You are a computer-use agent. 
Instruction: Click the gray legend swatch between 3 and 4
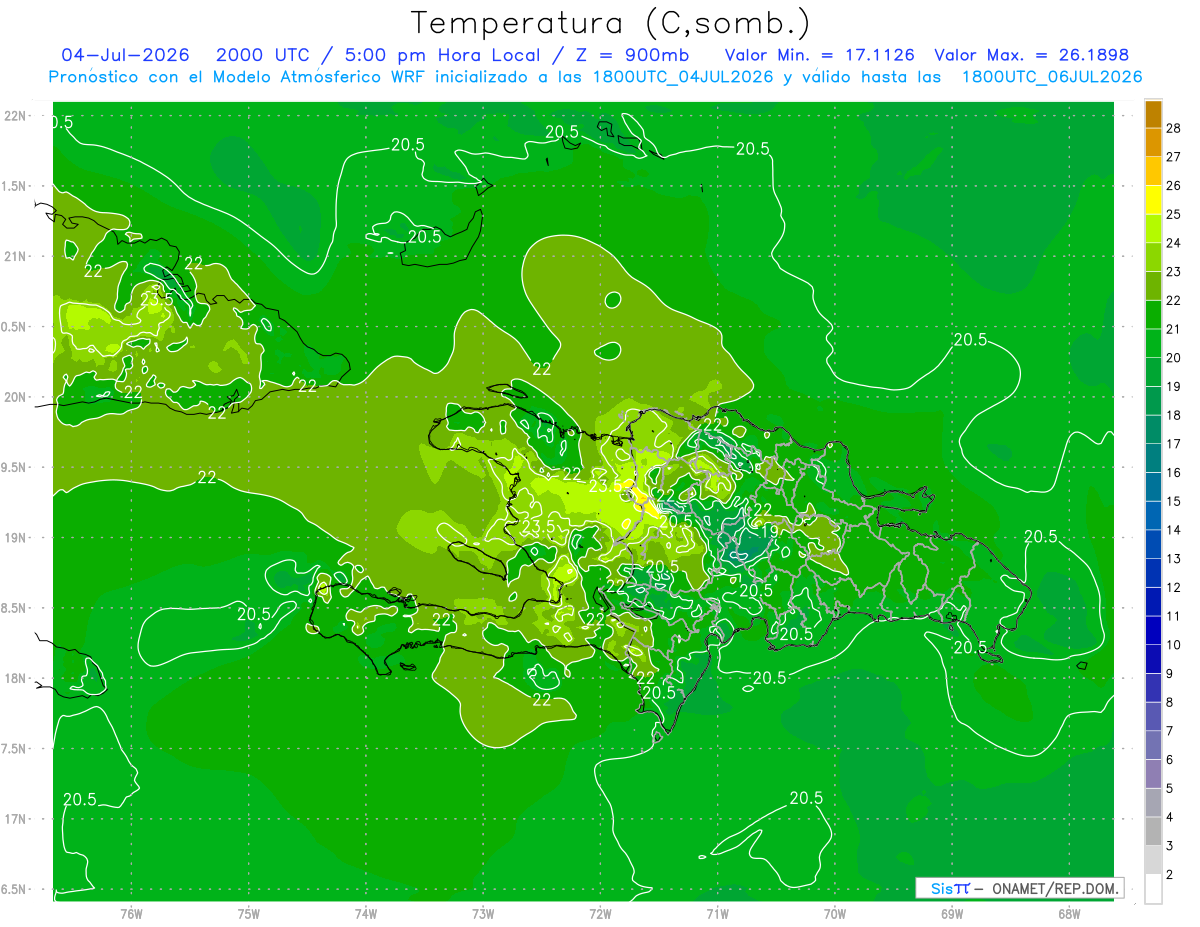click(1153, 832)
